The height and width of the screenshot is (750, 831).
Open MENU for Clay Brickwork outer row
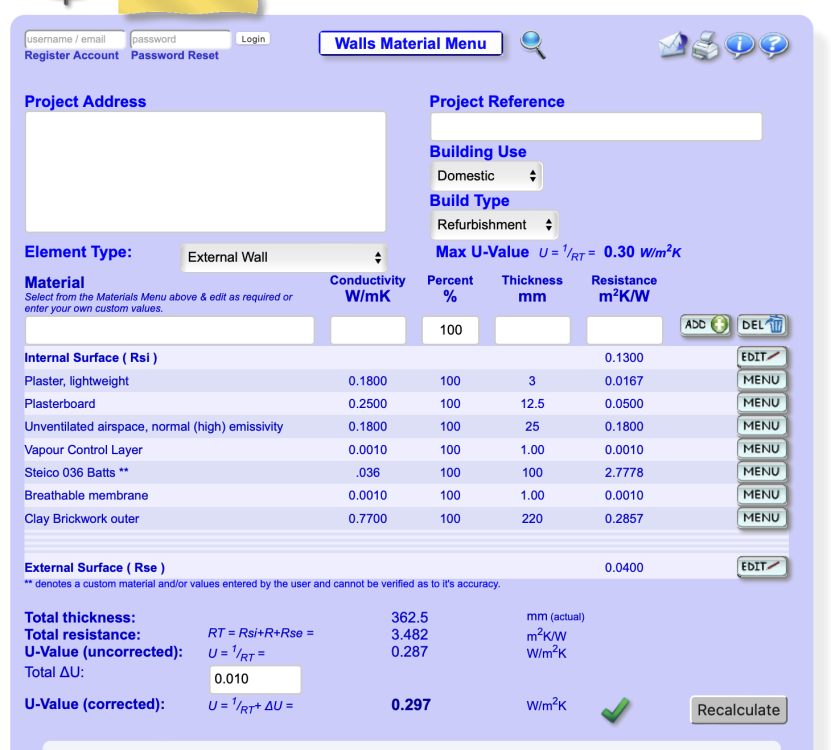click(x=762, y=518)
